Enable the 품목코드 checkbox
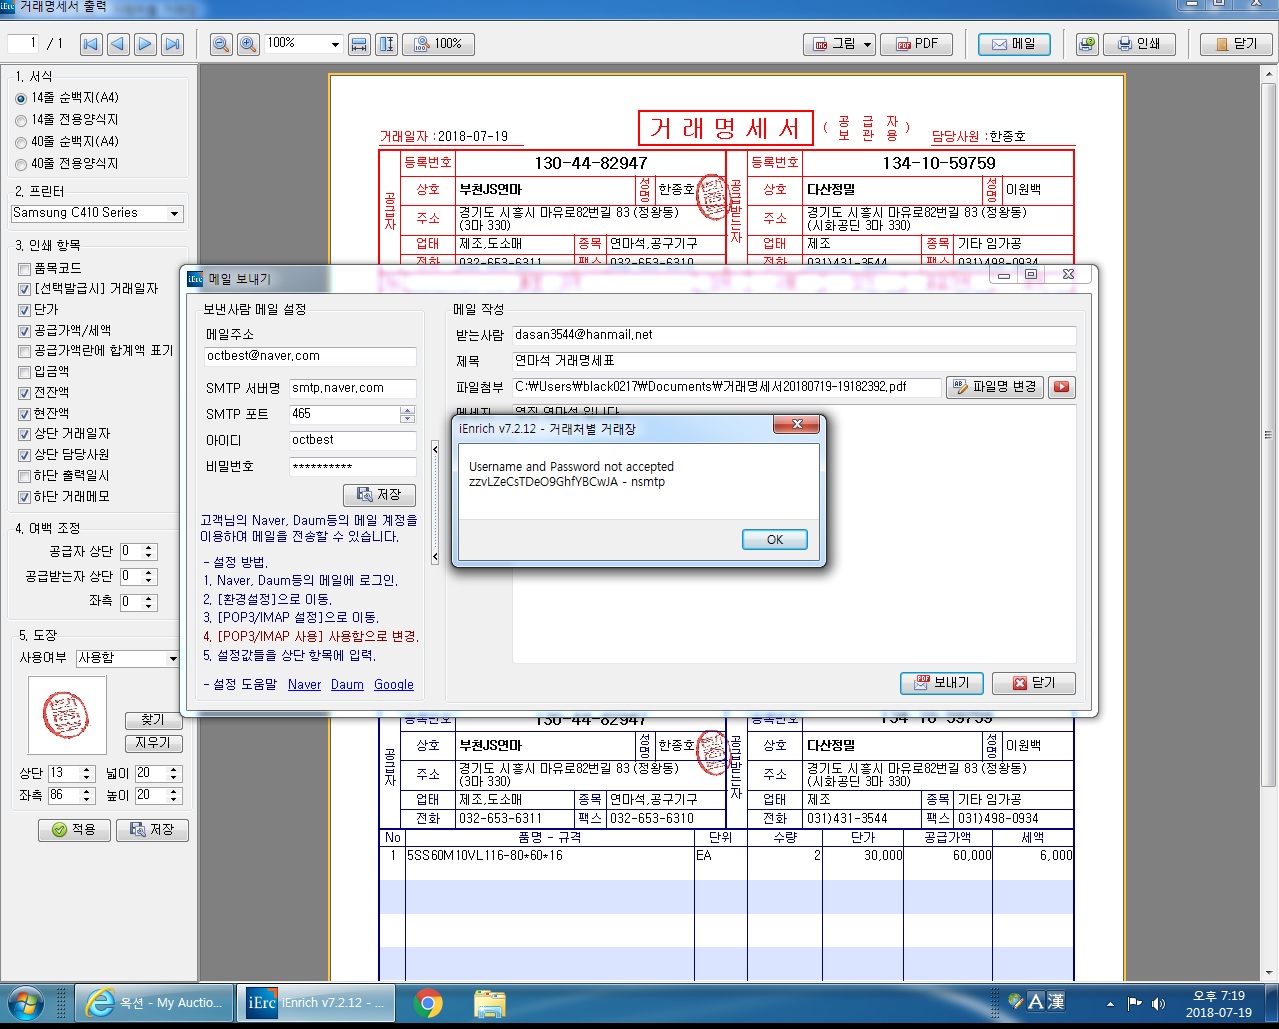This screenshot has height=1029, width=1279. point(25,269)
